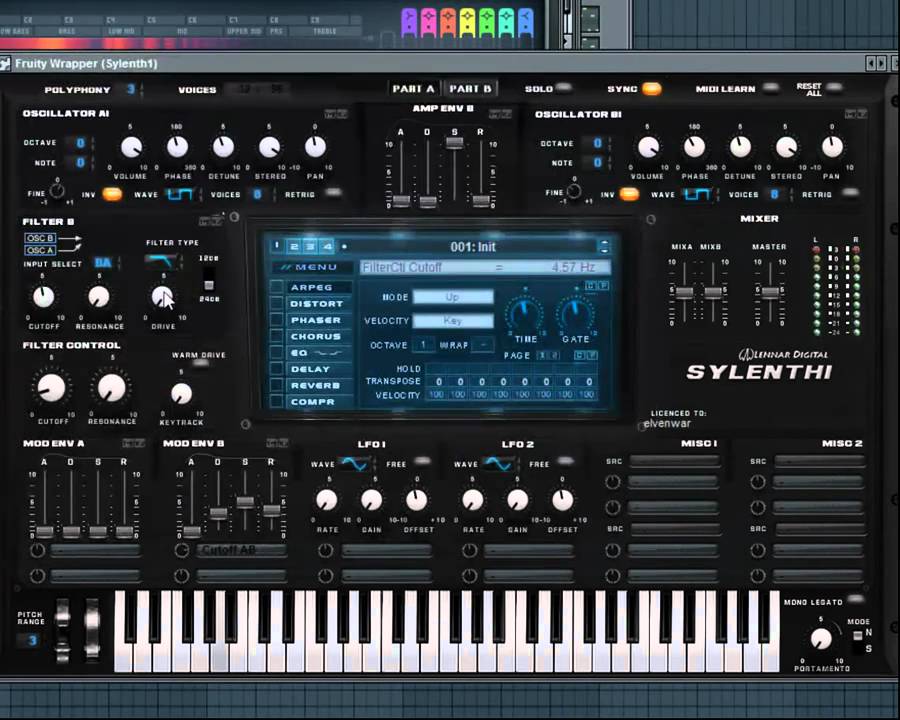This screenshot has height=720, width=900.
Task: Click the previous-preset arrow in the Fruity Wrapper title bar
Action: point(871,63)
